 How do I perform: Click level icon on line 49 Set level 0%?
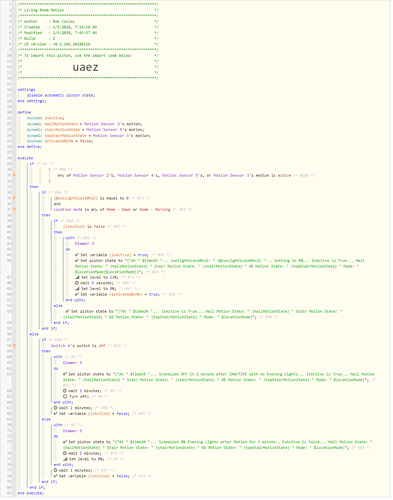point(77,289)
